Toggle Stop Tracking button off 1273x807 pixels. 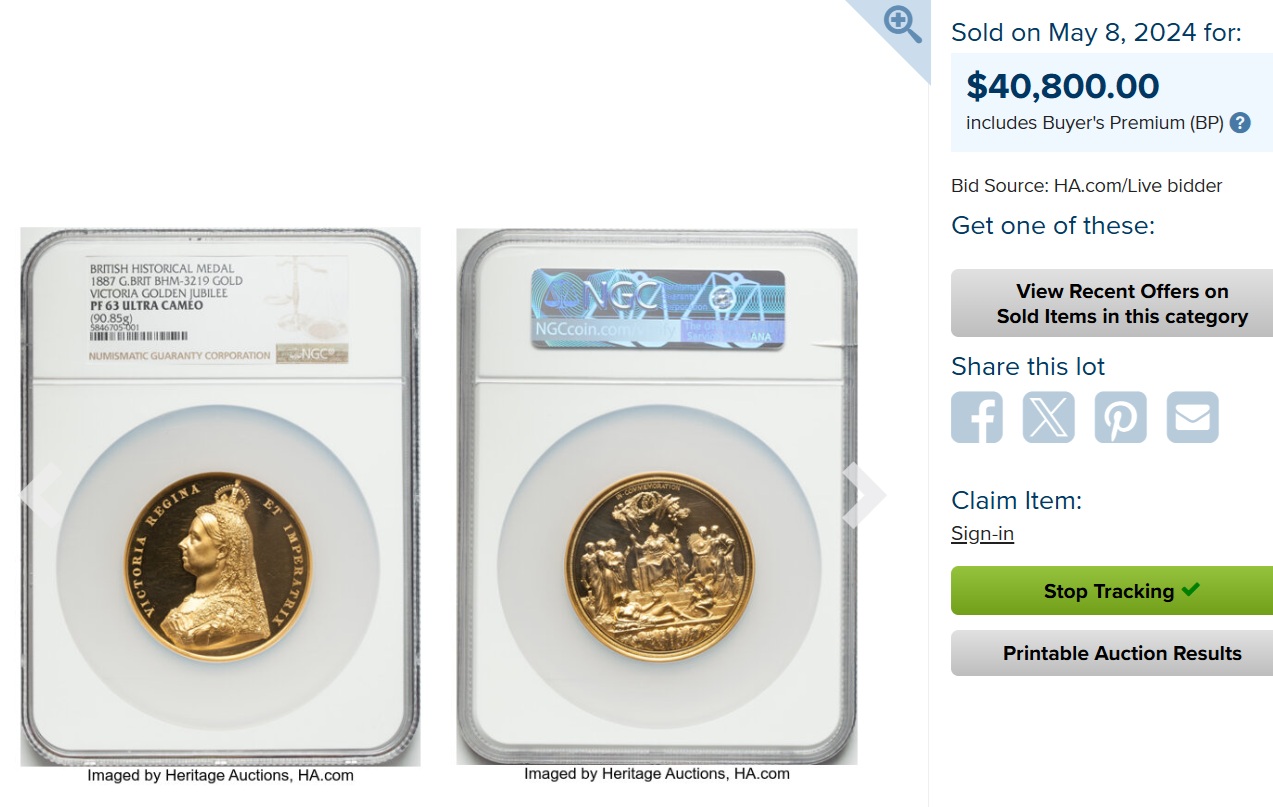tap(1112, 591)
